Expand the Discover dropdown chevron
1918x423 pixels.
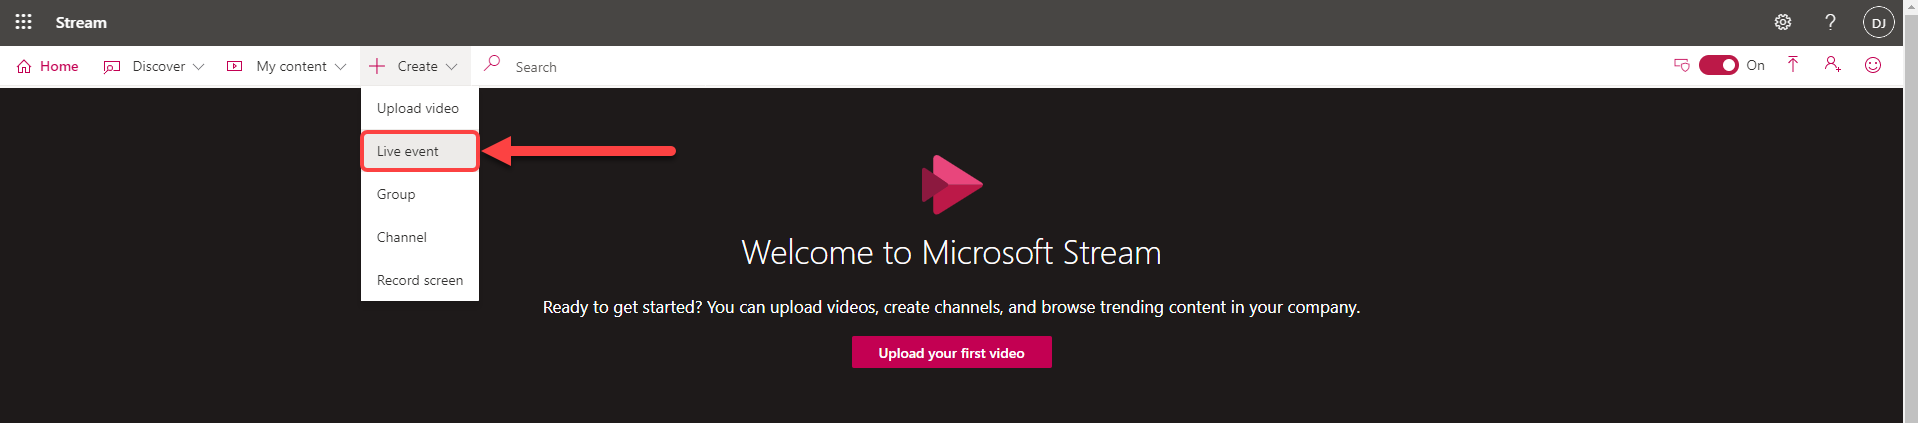tap(198, 67)
